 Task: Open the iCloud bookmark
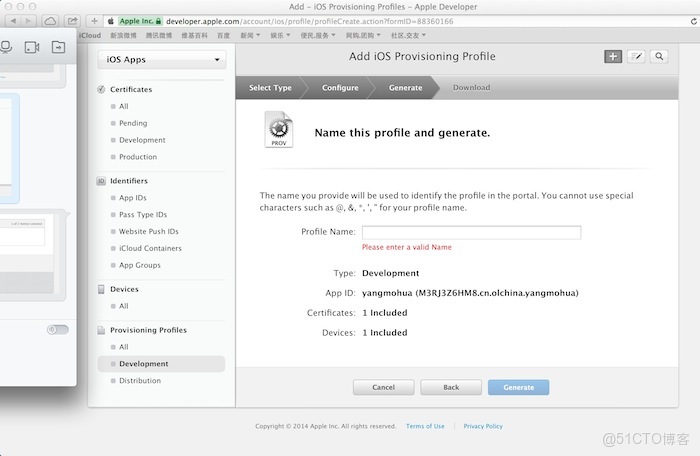pos(90,35)
